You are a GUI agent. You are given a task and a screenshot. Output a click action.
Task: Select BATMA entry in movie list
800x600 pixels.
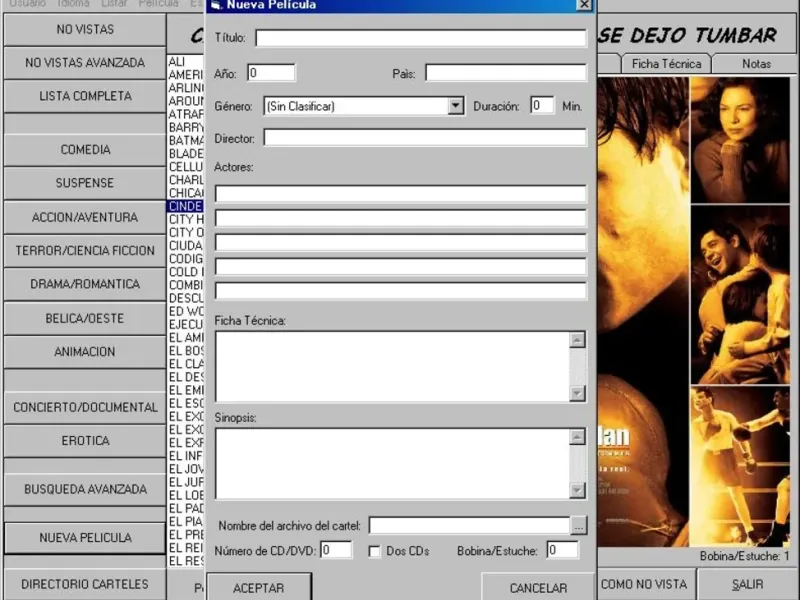[x=185, y=140]
